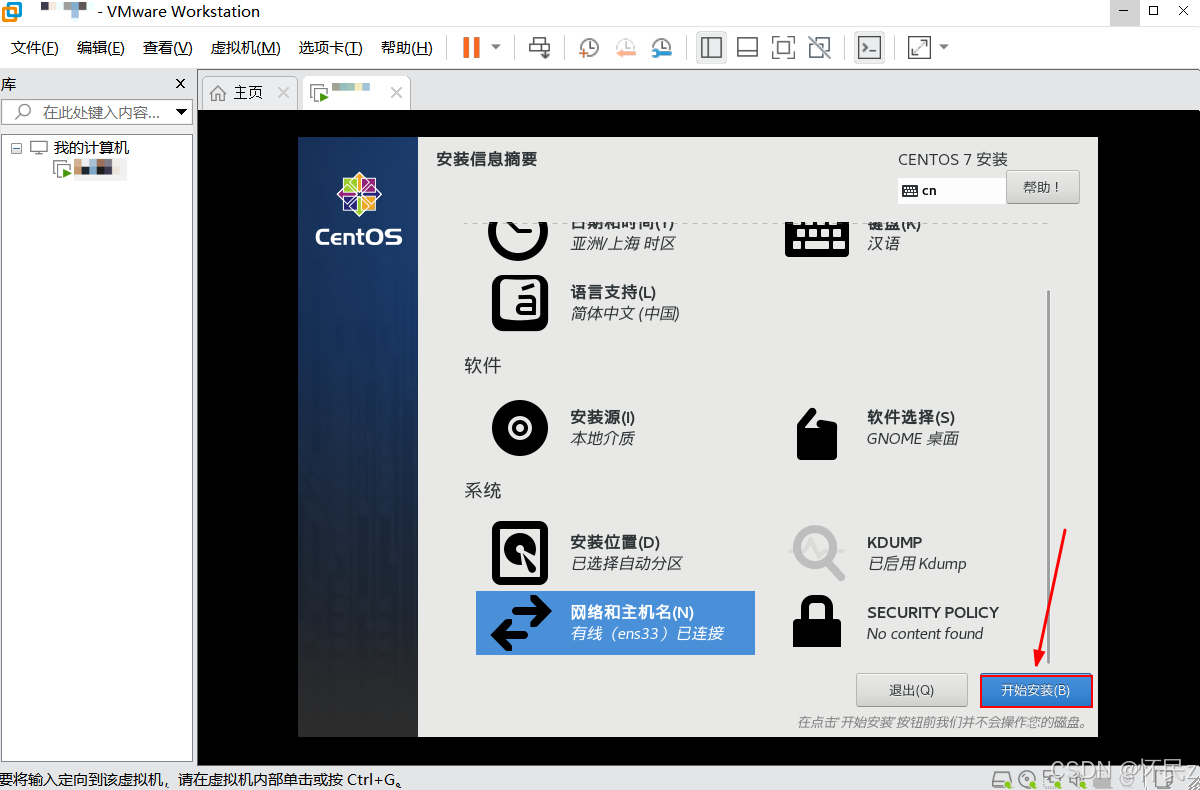The width and height of the screenshot is (1200, 790).
Task: Click the CENTOS 7 安装 title text
Action: 953,159
